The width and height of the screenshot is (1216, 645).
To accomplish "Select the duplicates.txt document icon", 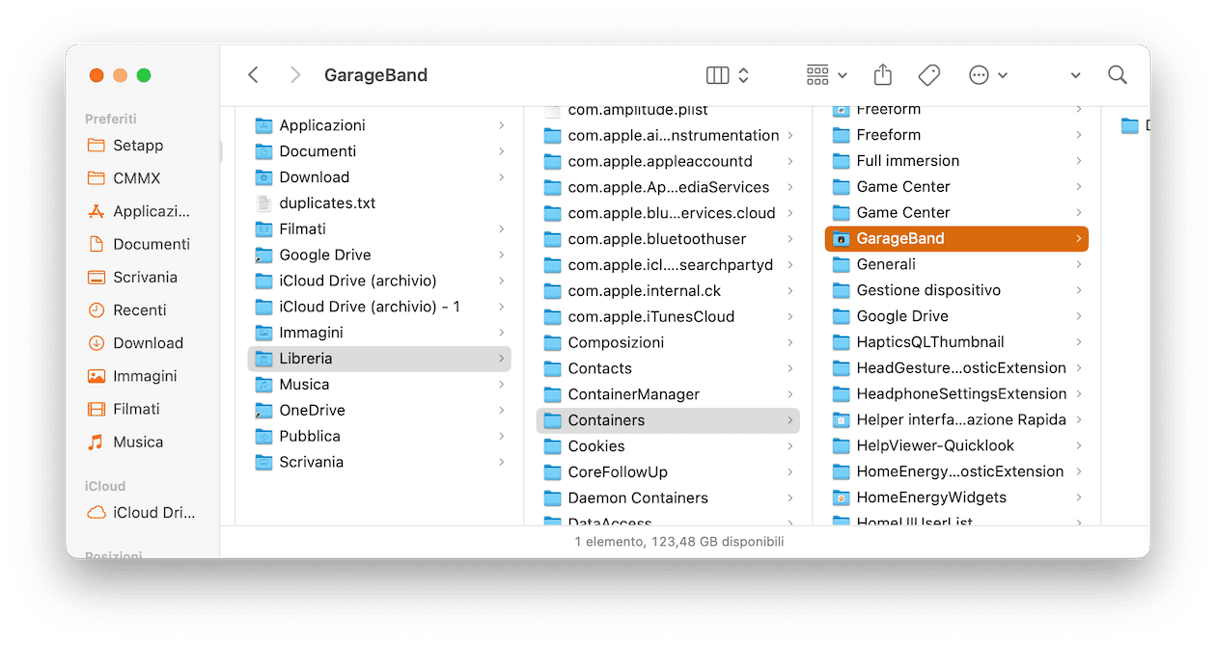I will (x=264, y=203).
